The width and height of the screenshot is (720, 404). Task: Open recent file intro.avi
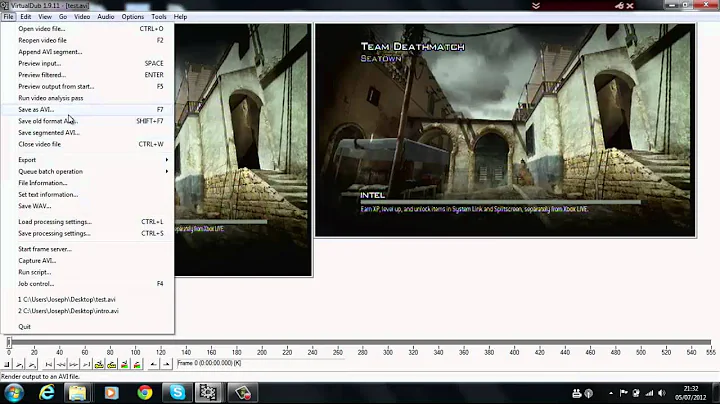[87, 311]
